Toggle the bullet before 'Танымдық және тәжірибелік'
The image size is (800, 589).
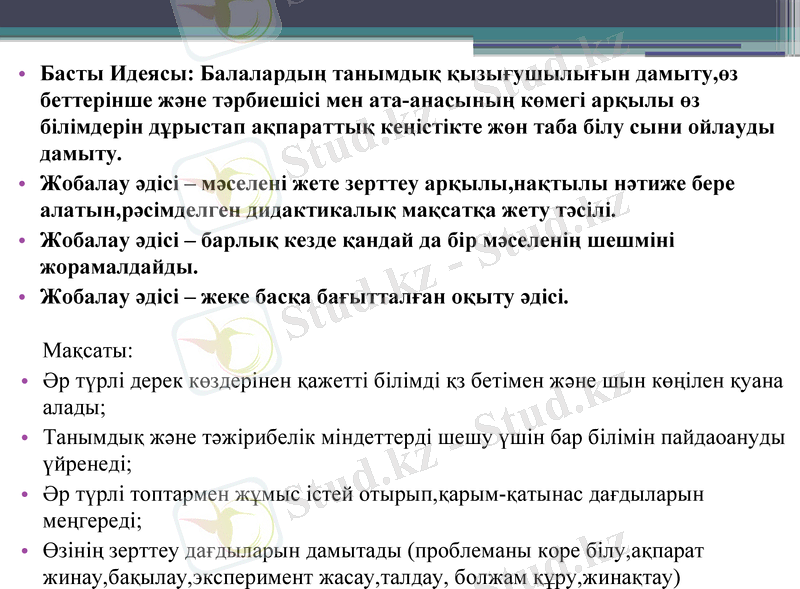(x=25, y=436)
